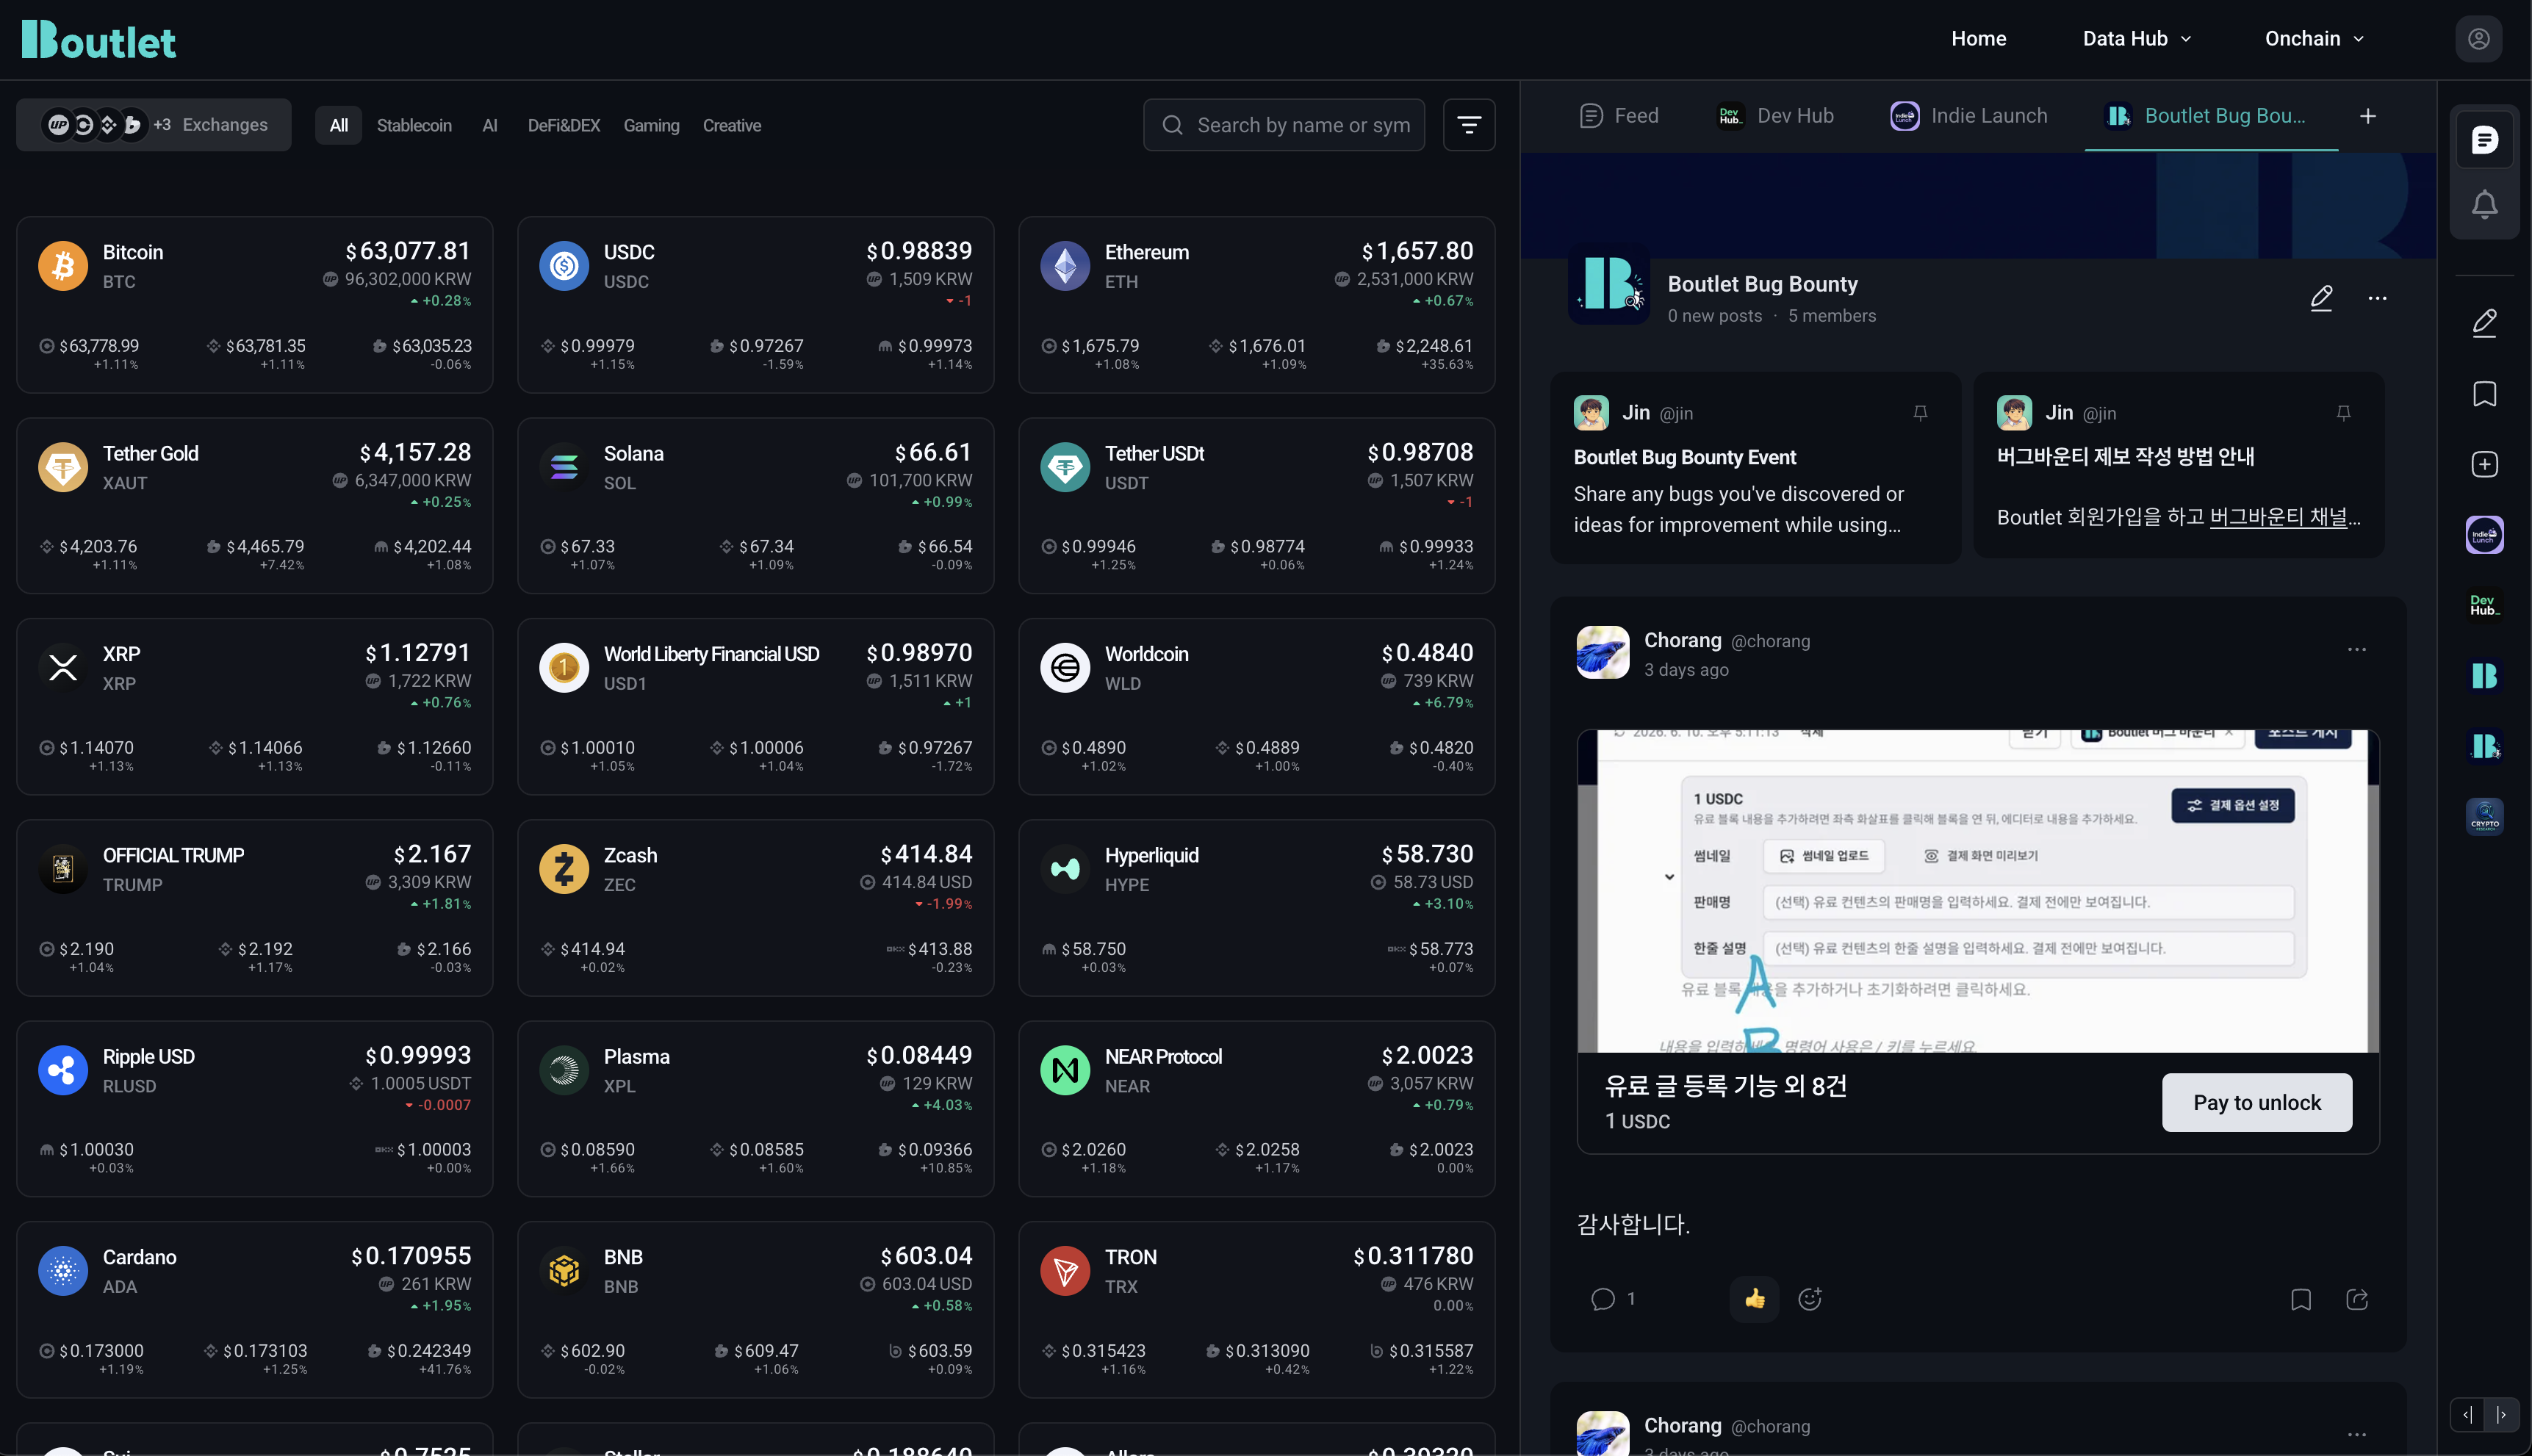Switch to the Indie Launch tab
The height and width of the screenshot is (1456, 2532).
(1968, 116)
